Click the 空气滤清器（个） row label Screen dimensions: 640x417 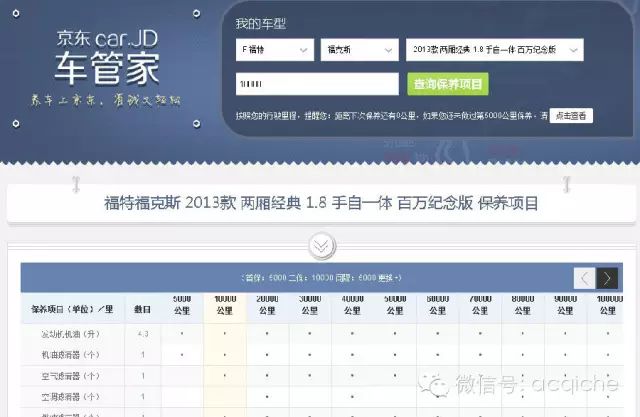[70, 376]
